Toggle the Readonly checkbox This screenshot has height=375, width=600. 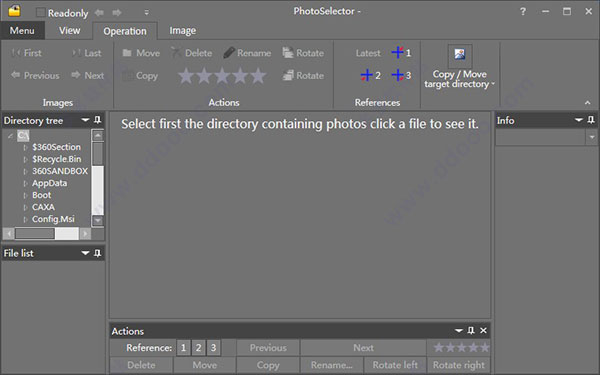pos(41,13)
